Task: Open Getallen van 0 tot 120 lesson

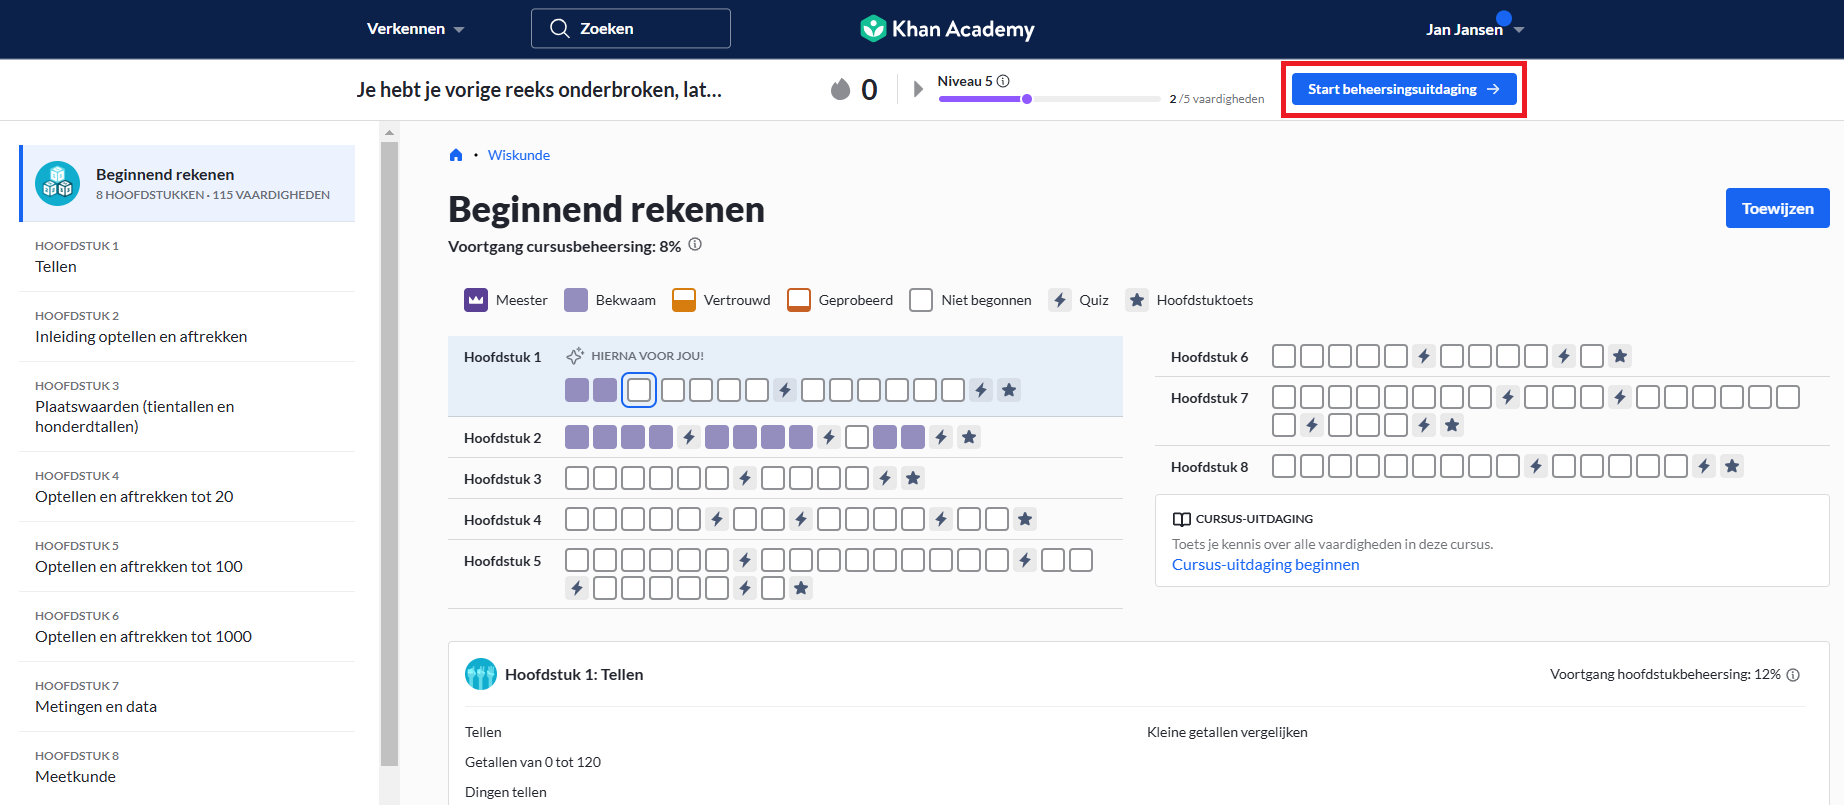Action: [533, 762]
